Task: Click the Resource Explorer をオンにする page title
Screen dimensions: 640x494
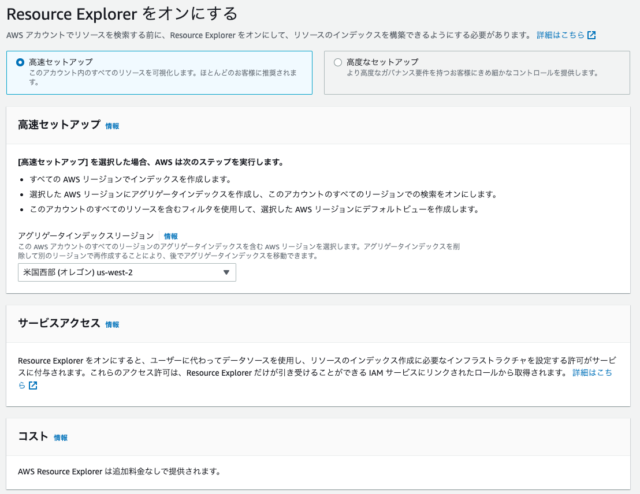Action: tap(122, 14)
